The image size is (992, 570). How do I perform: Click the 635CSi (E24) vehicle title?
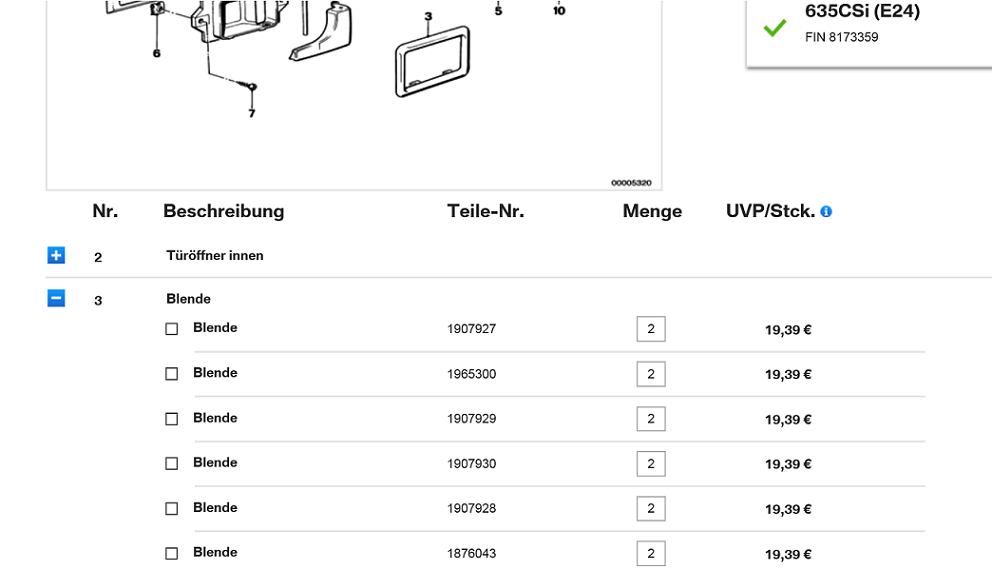[x=862, y=12]
